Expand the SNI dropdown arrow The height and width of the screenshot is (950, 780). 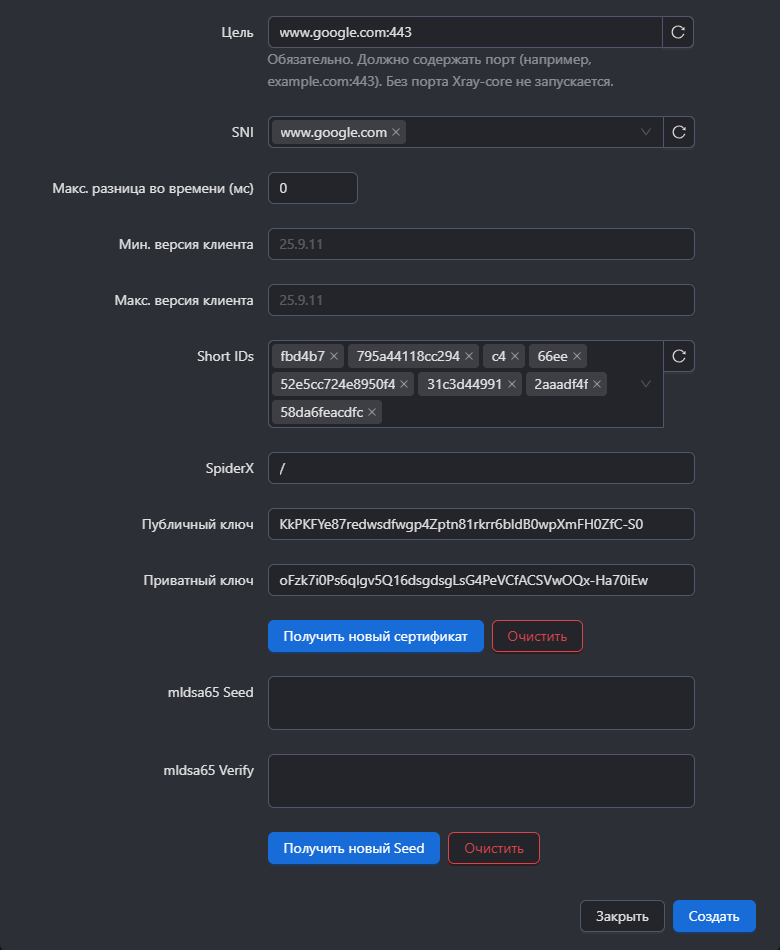click(x=646, y=132)
